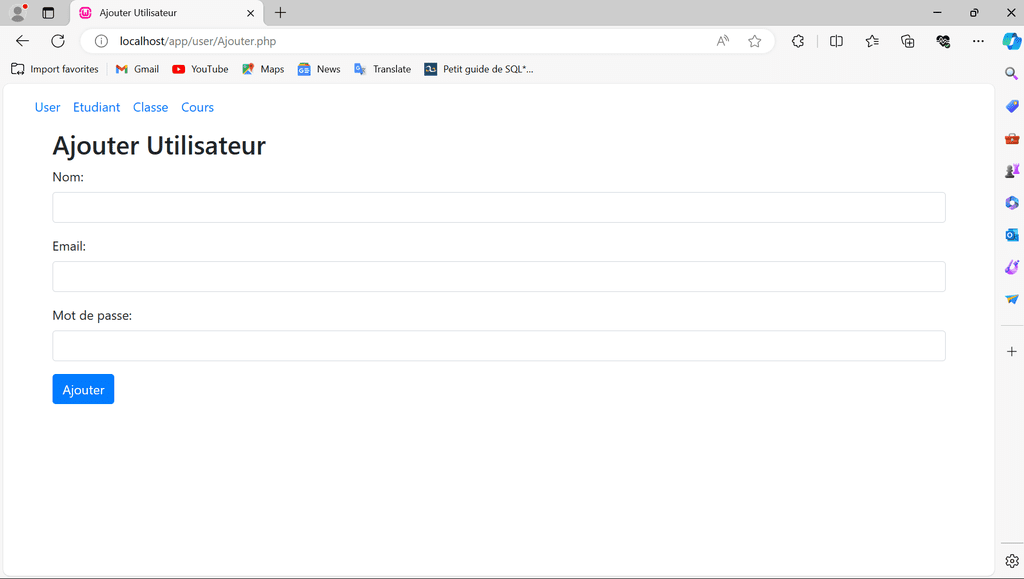Open Petit guide de SQL bookmark
Image resolution: width=1024 pixels, height=579 pixels.
coord(479,69)
